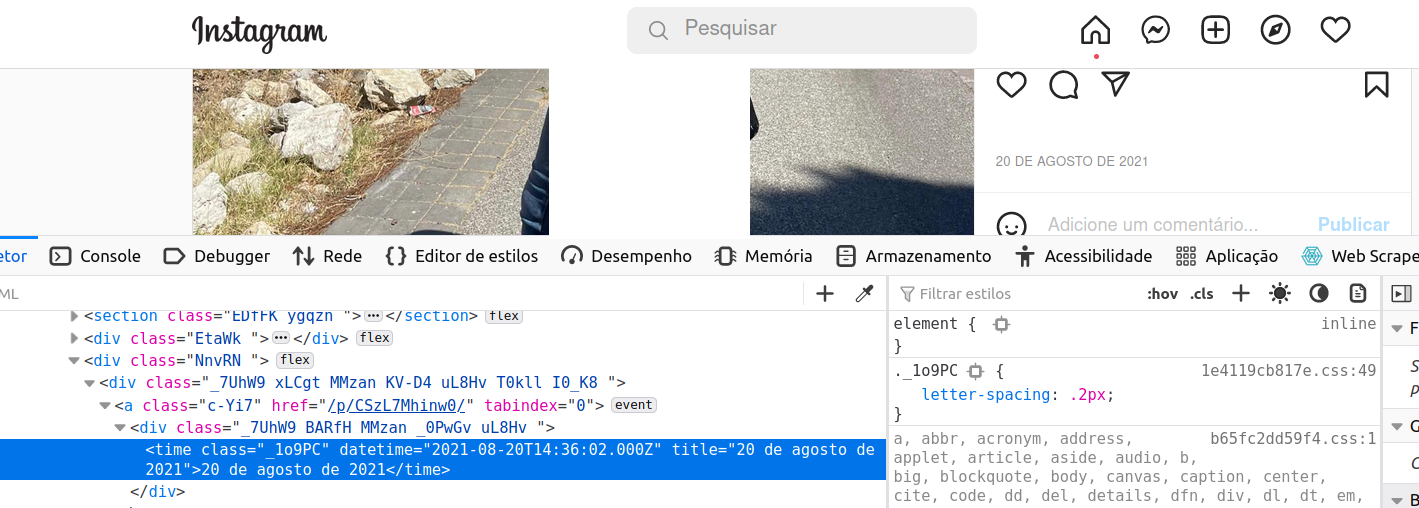Share the post via paper plane icon

click(x=1116, y=84)
